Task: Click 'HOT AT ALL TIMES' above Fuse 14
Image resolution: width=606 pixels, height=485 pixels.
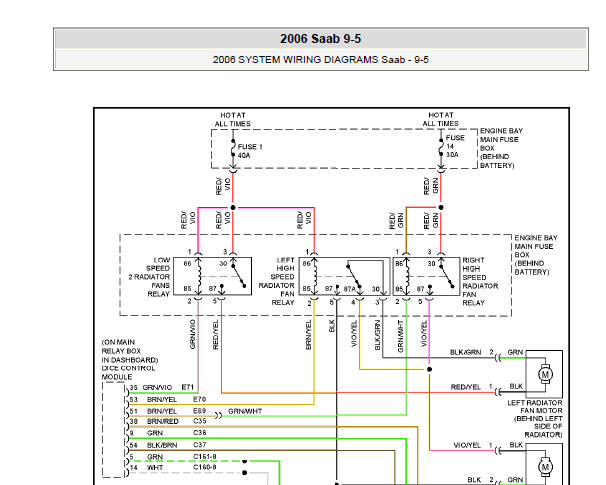Action: coord(441,119)
